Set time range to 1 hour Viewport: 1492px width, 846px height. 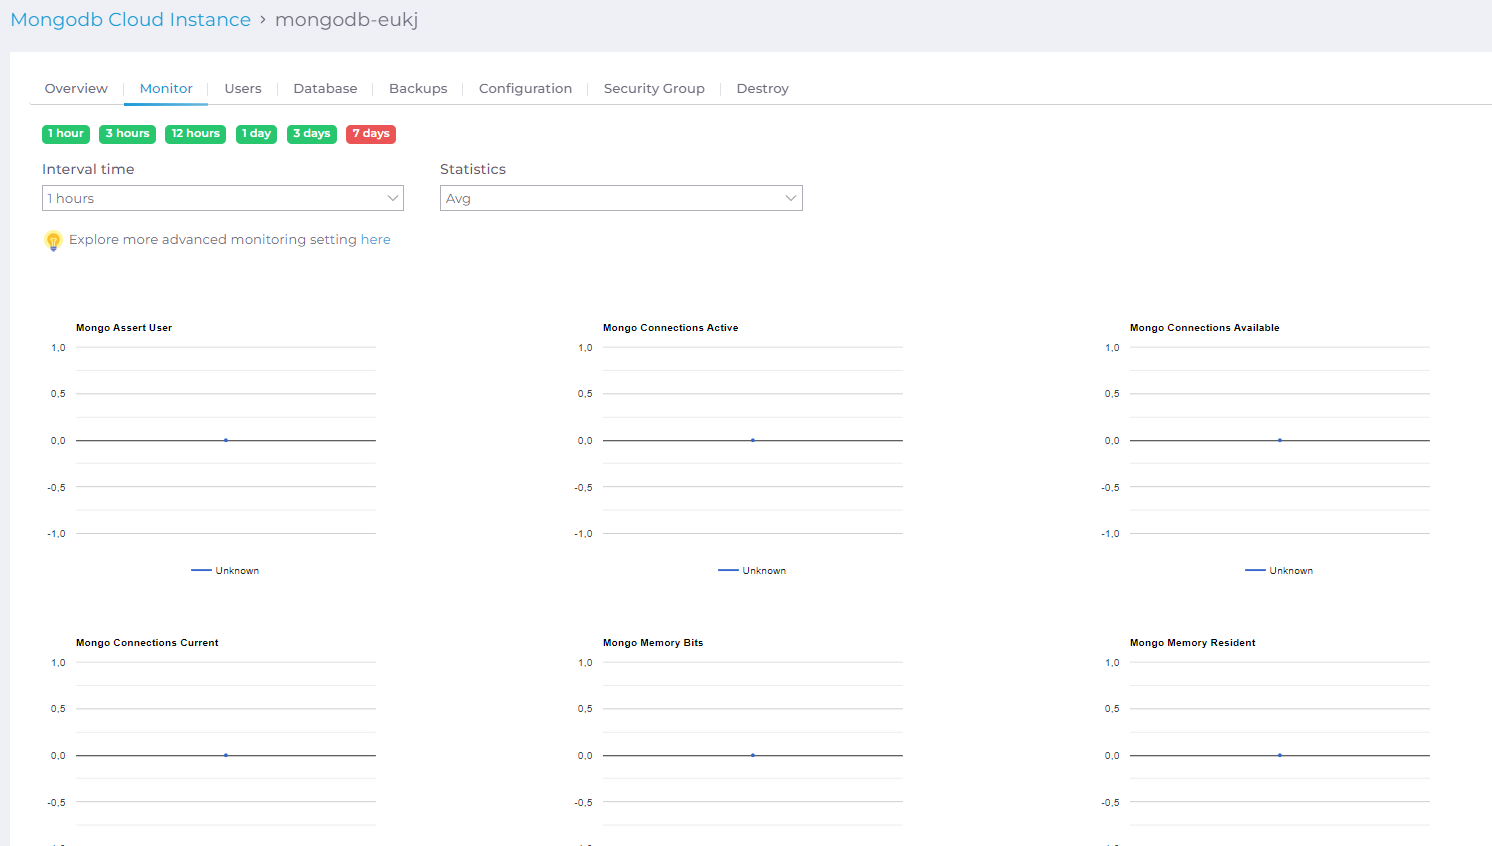(66, 134)
